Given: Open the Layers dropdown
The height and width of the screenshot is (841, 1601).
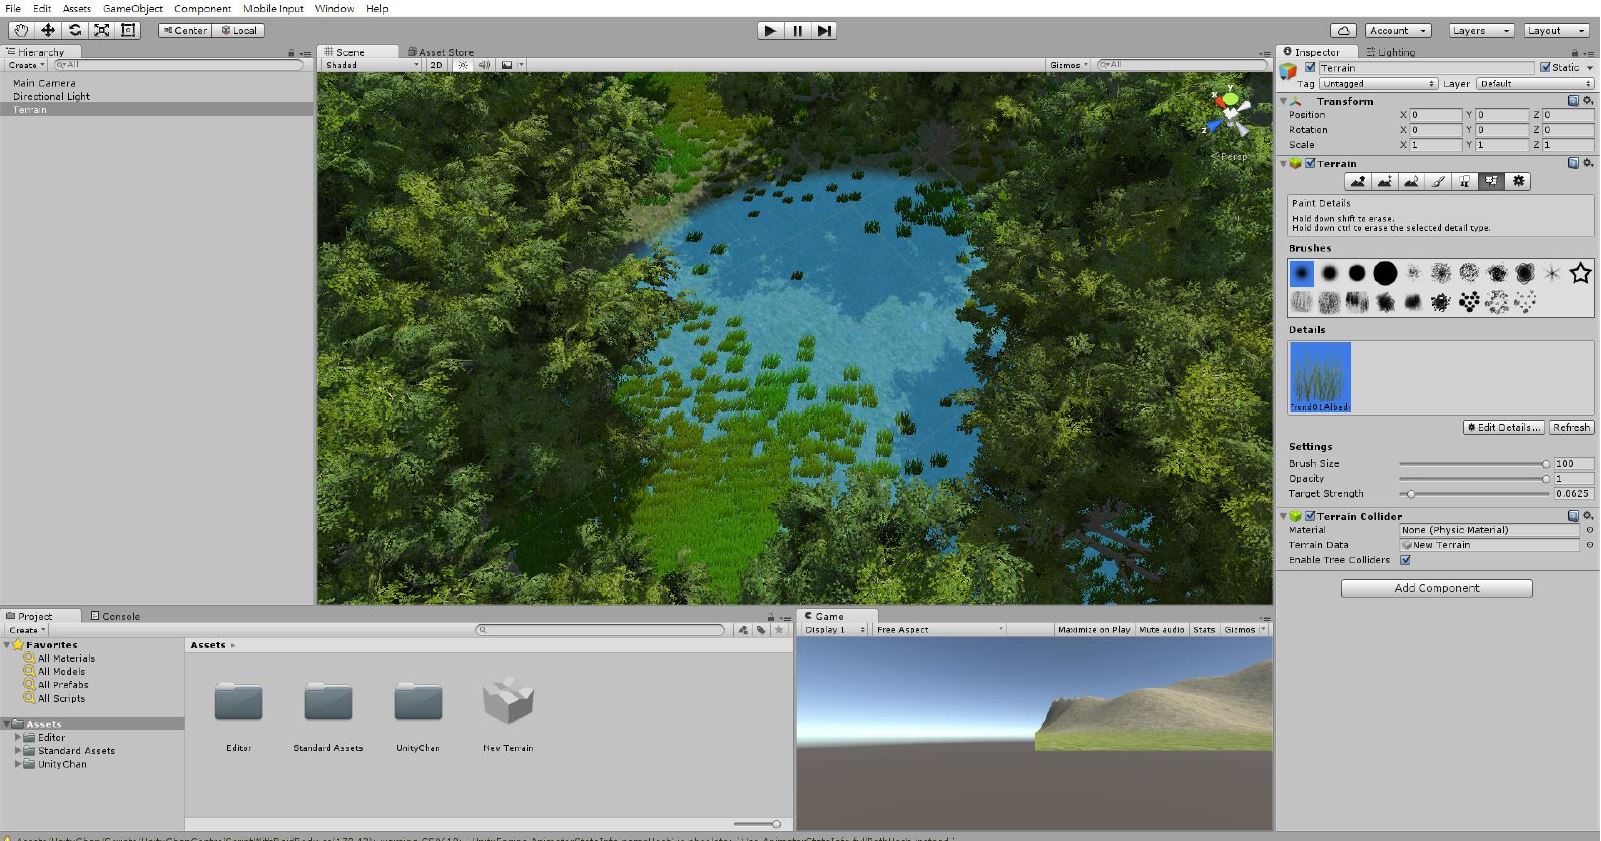Looking at the screenshot, I should [x=1480, y=30].
